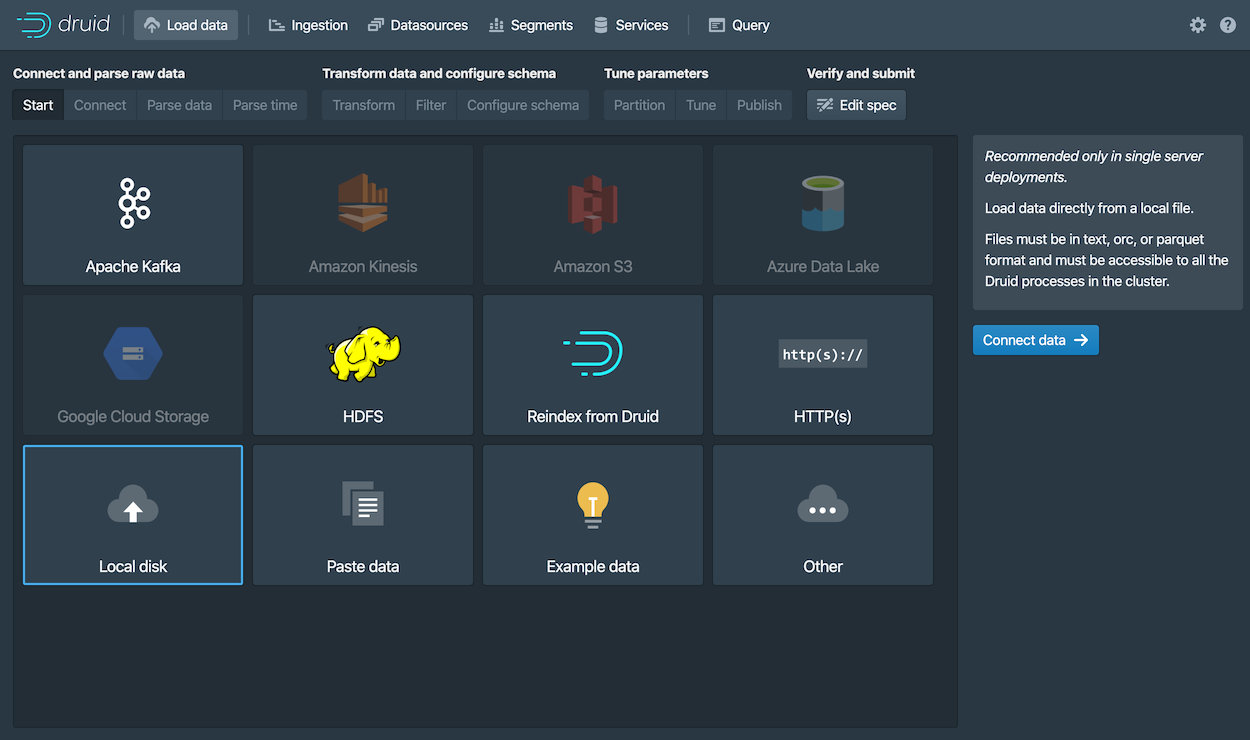The image size is (1250, 740).
Task: Choose the Other data source tile
Action: tap(822, 515)
